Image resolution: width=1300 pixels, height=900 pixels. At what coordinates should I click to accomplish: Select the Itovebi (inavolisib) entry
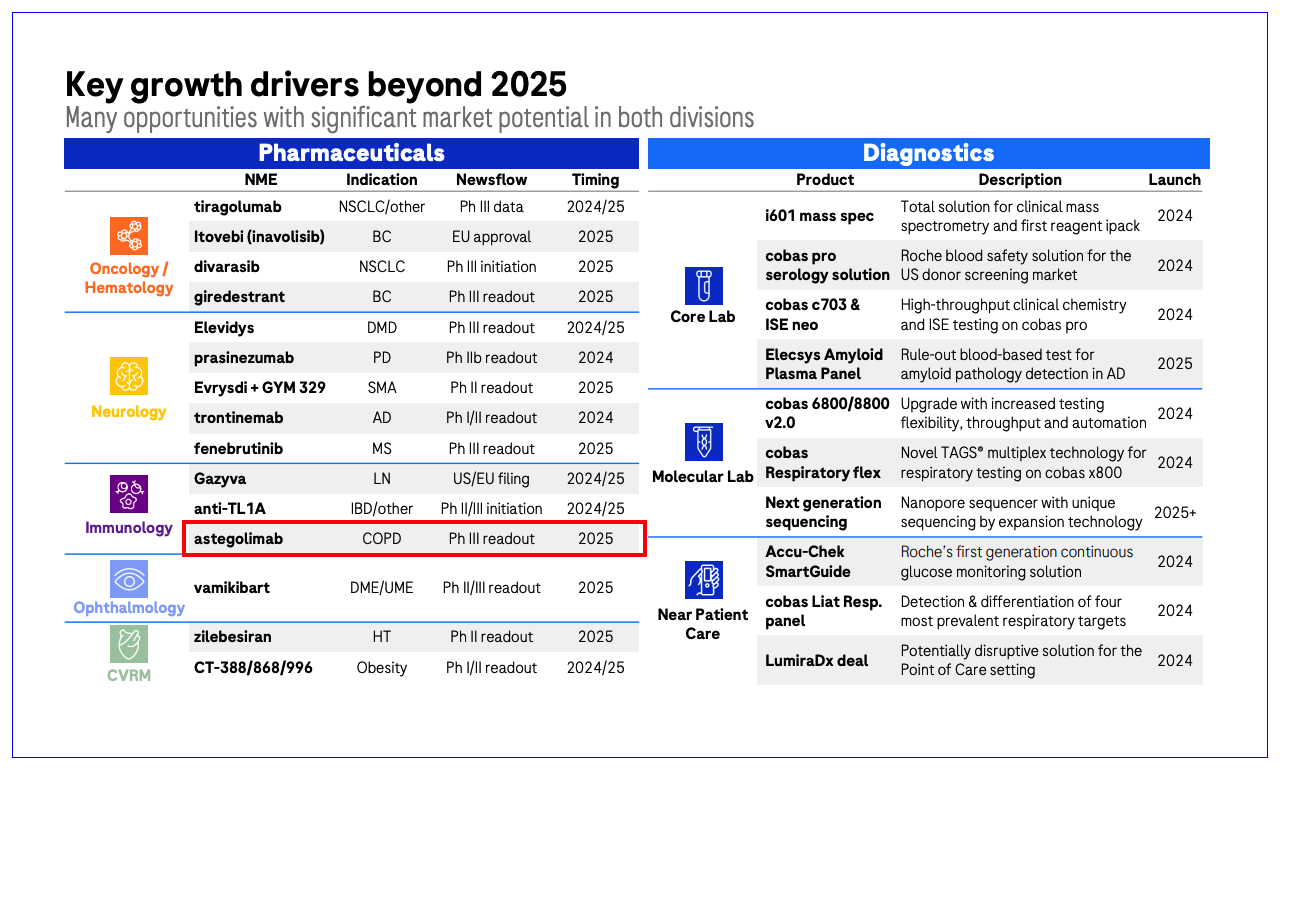click(x=259, y=237)
